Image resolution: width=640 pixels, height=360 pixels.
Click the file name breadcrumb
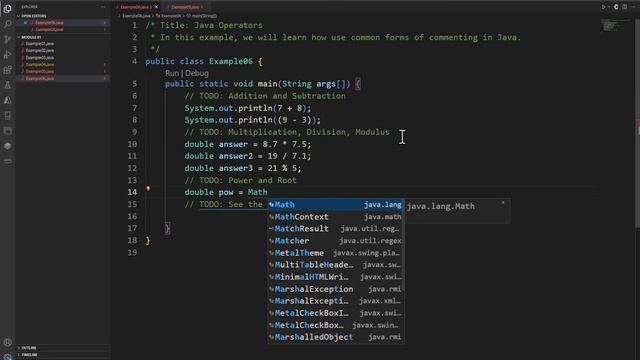[x=136, y=16]
